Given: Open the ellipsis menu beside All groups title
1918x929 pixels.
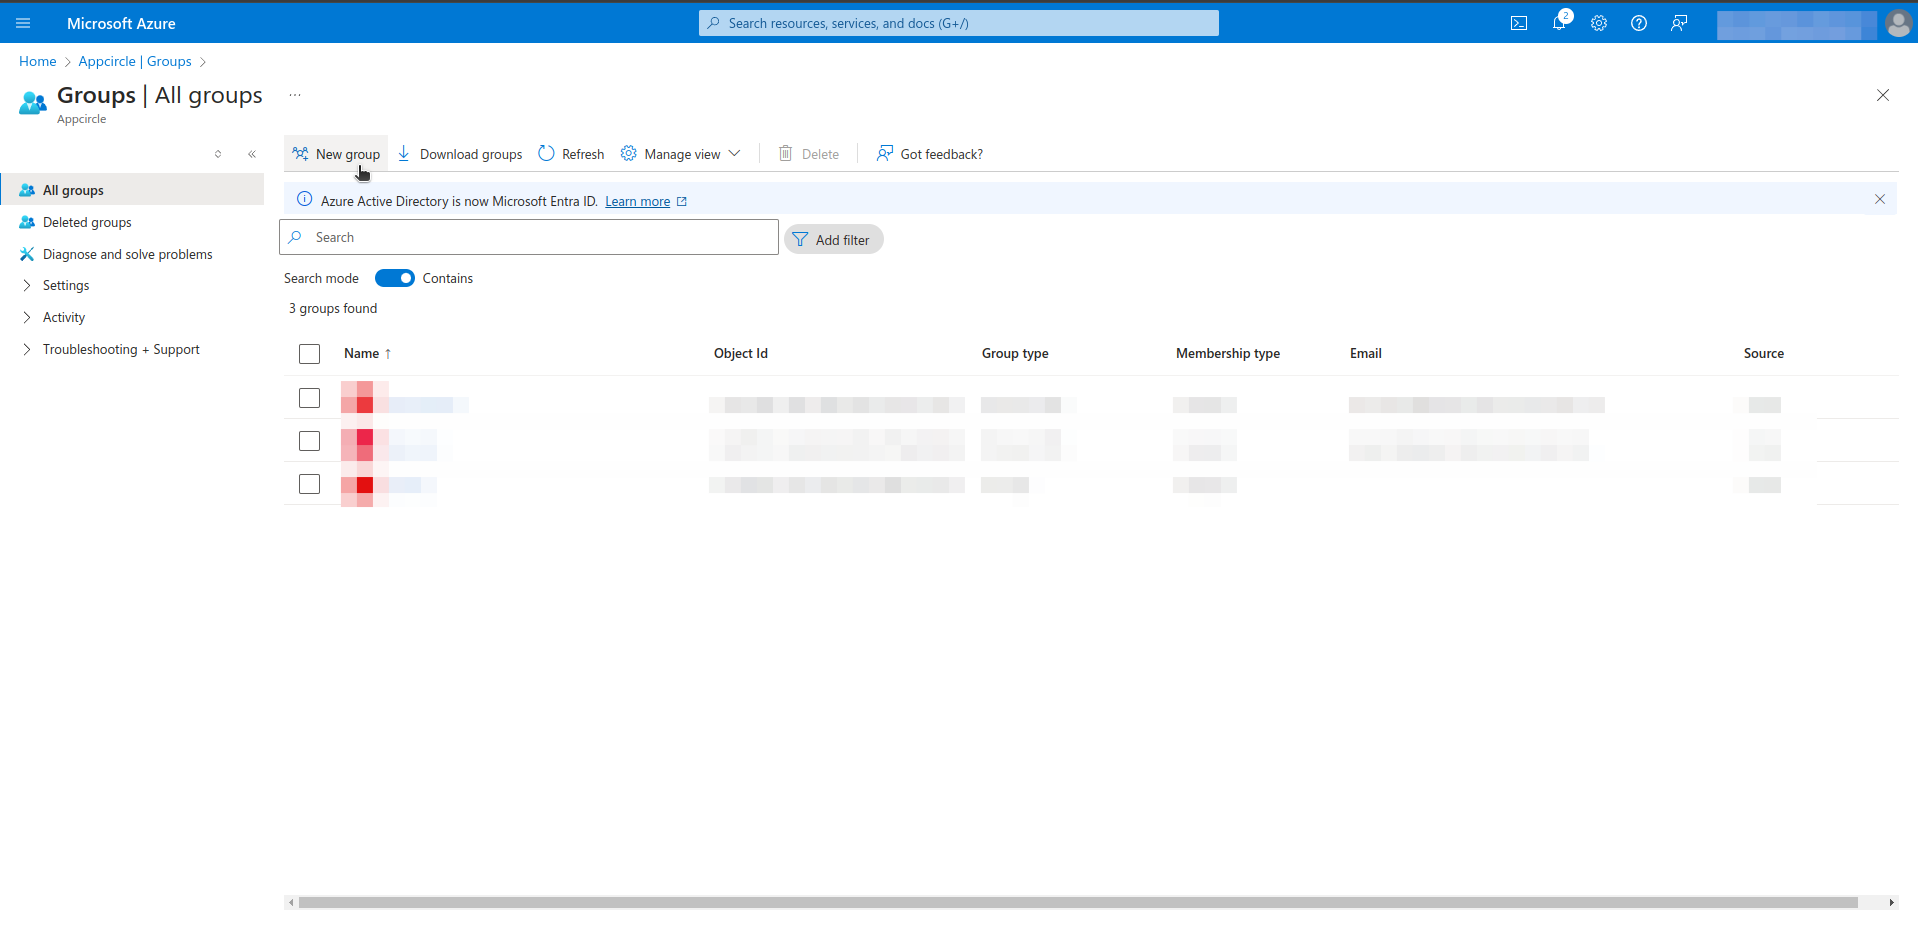Looking at the screenshot, I should click(x=295, y=95).
